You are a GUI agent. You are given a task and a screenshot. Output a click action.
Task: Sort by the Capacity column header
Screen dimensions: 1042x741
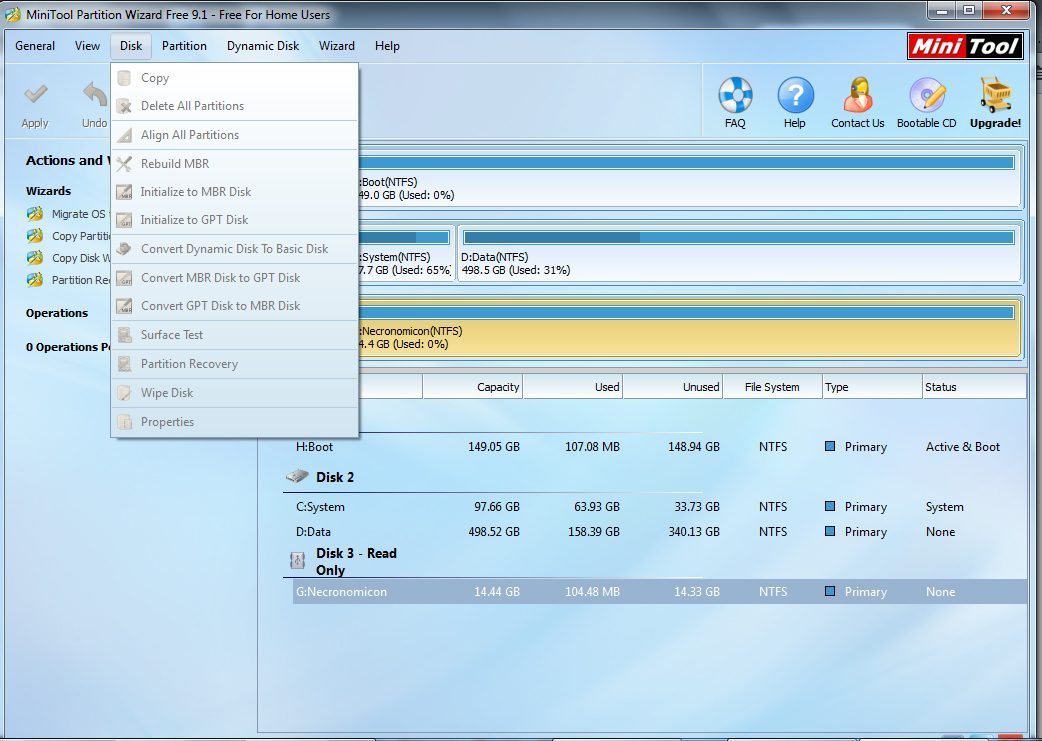tap(472, 387)
